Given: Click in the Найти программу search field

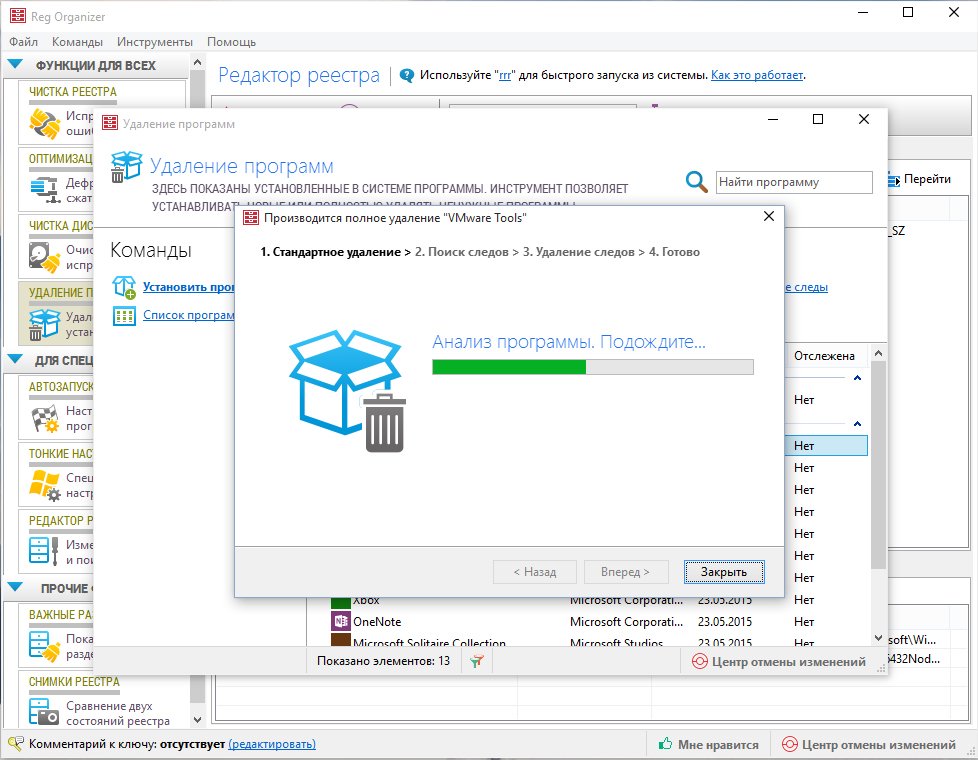Looking at the screenshot, I should (794, 182).
